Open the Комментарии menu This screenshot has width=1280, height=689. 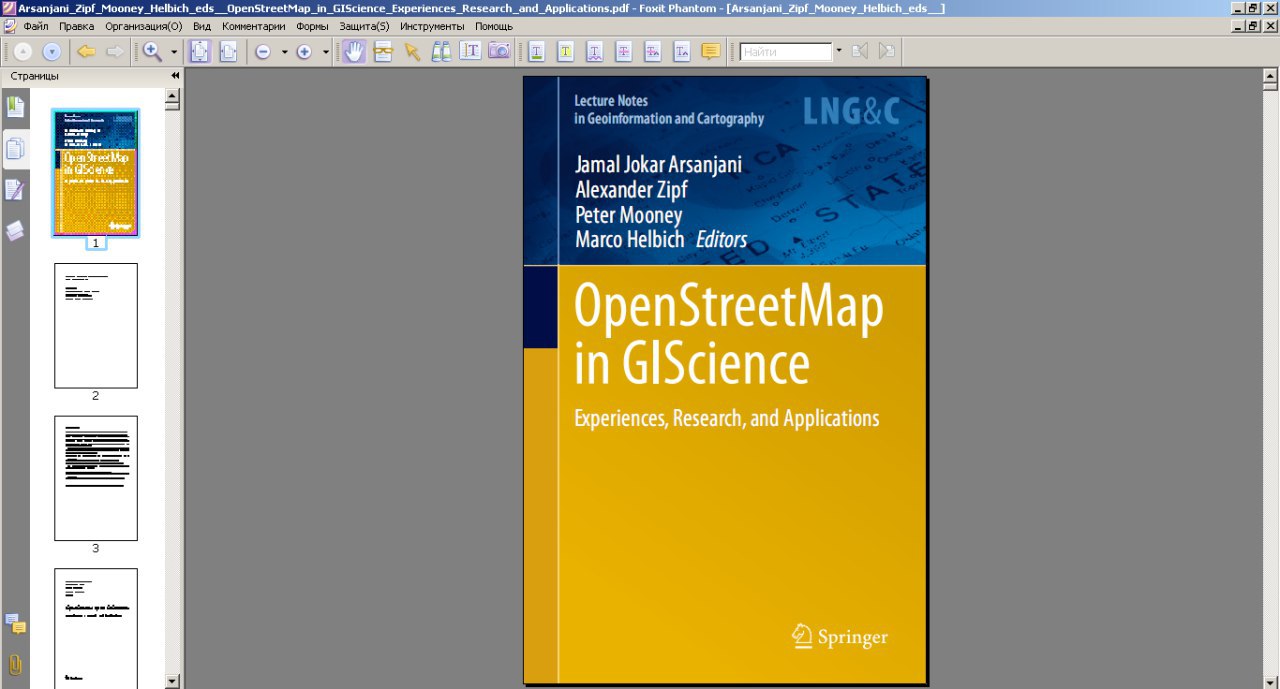pos(254,26)
